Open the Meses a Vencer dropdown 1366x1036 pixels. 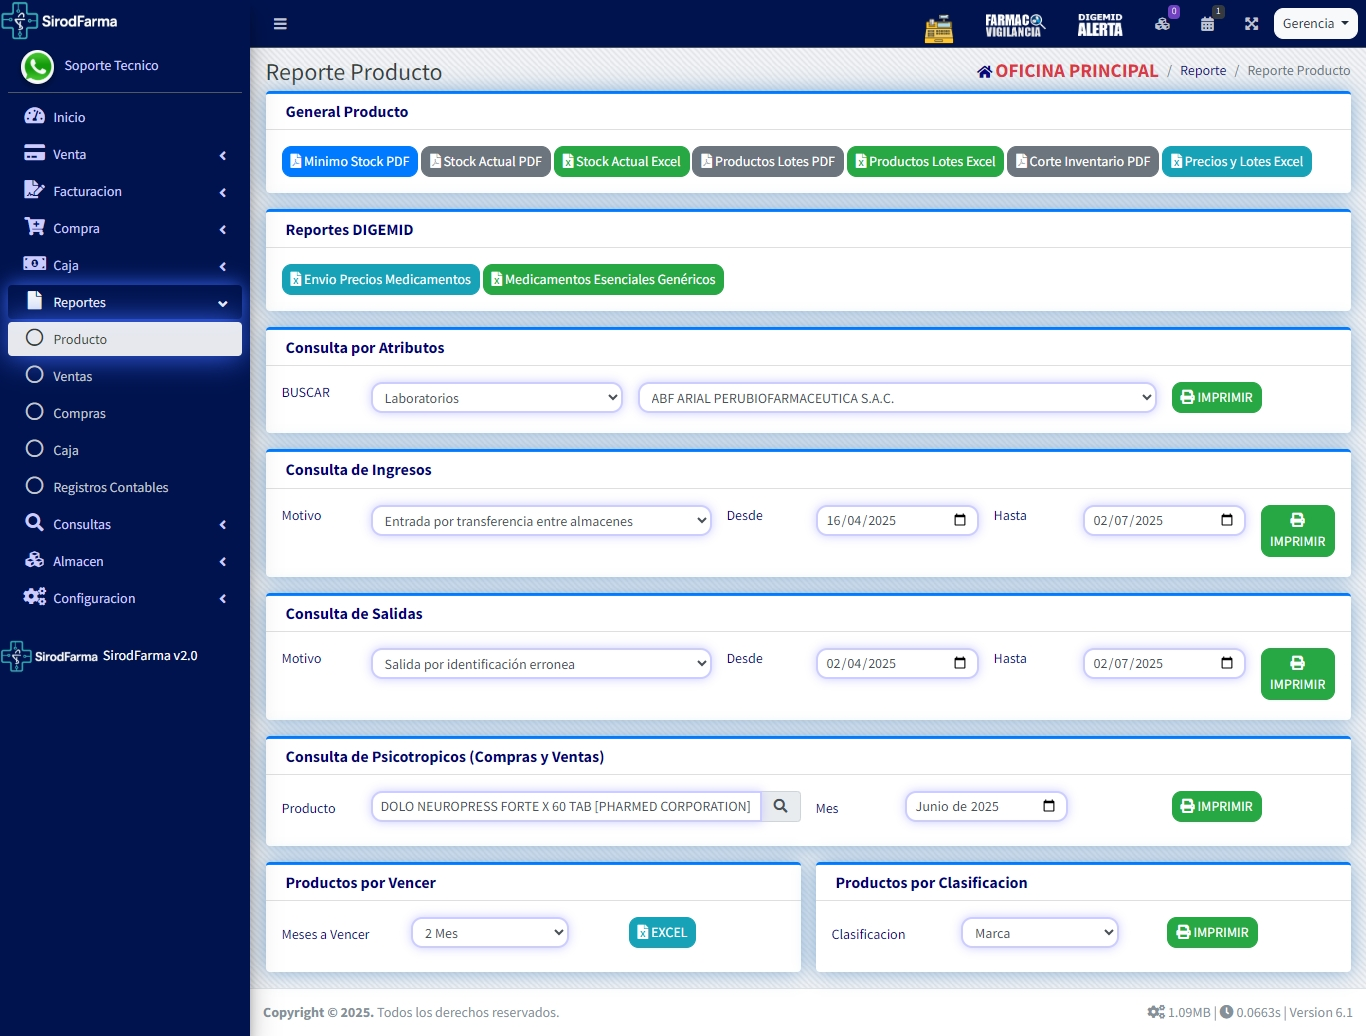point(490,933)
